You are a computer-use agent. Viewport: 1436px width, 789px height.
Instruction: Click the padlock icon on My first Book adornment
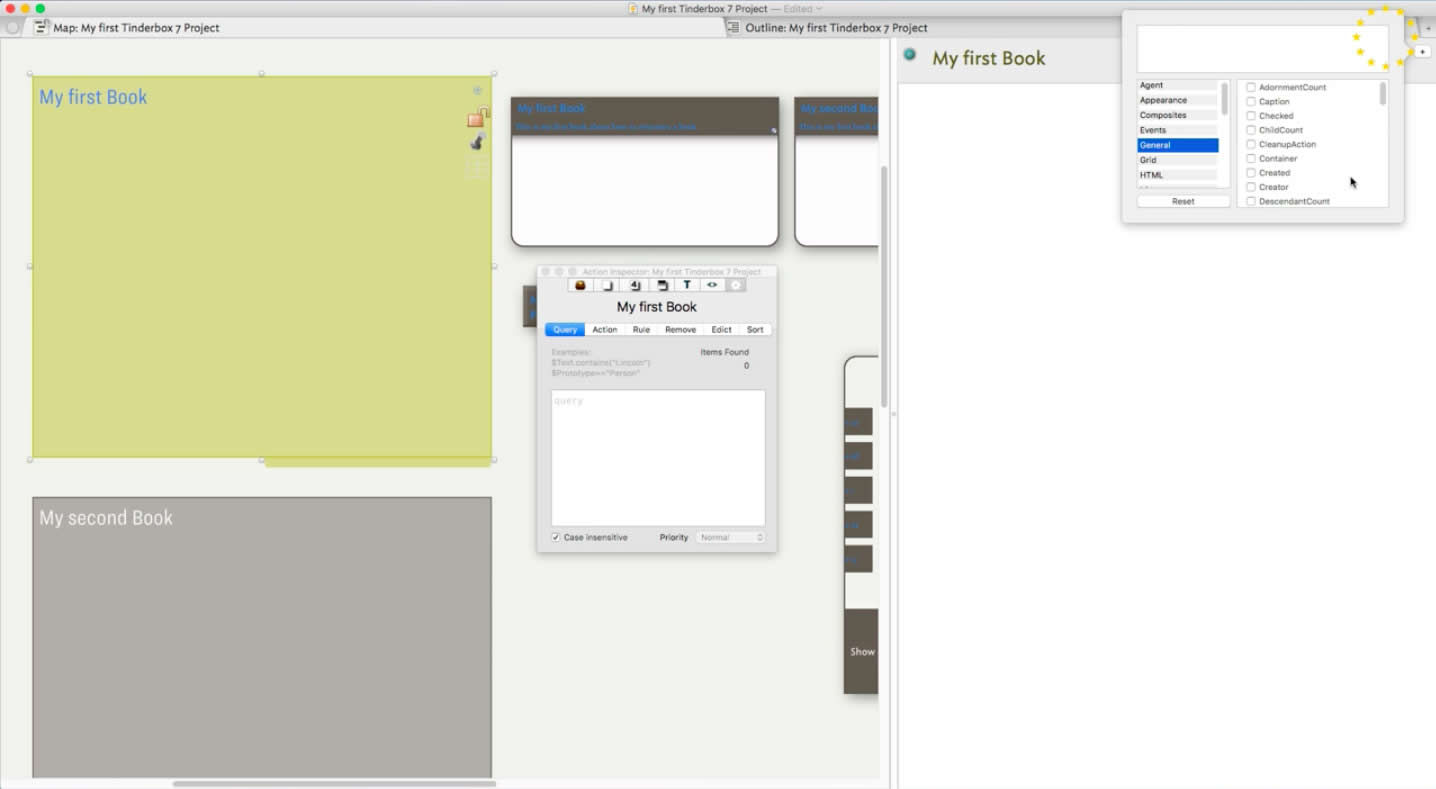point(477,118)
